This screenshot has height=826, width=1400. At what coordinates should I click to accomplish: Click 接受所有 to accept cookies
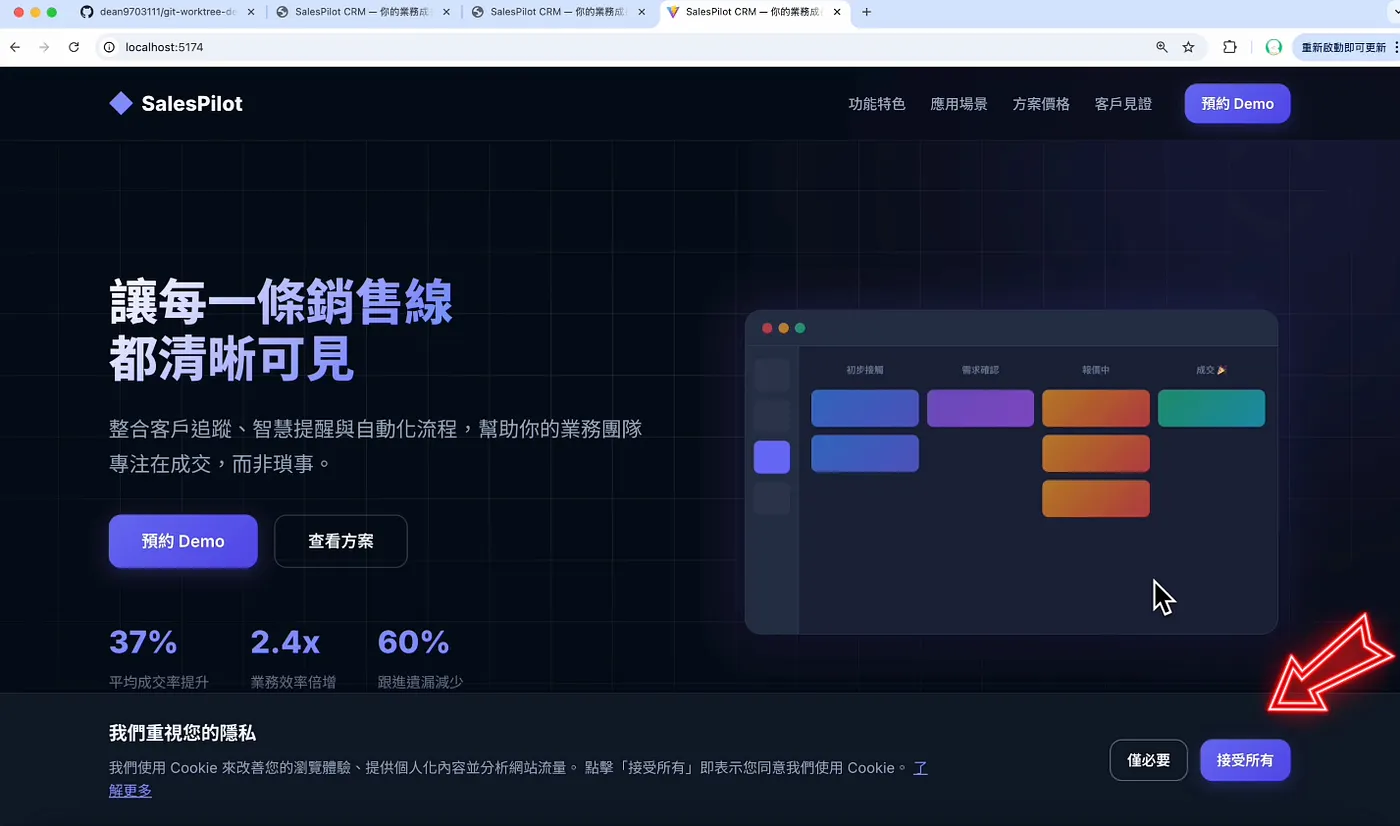pos(1245,760)
